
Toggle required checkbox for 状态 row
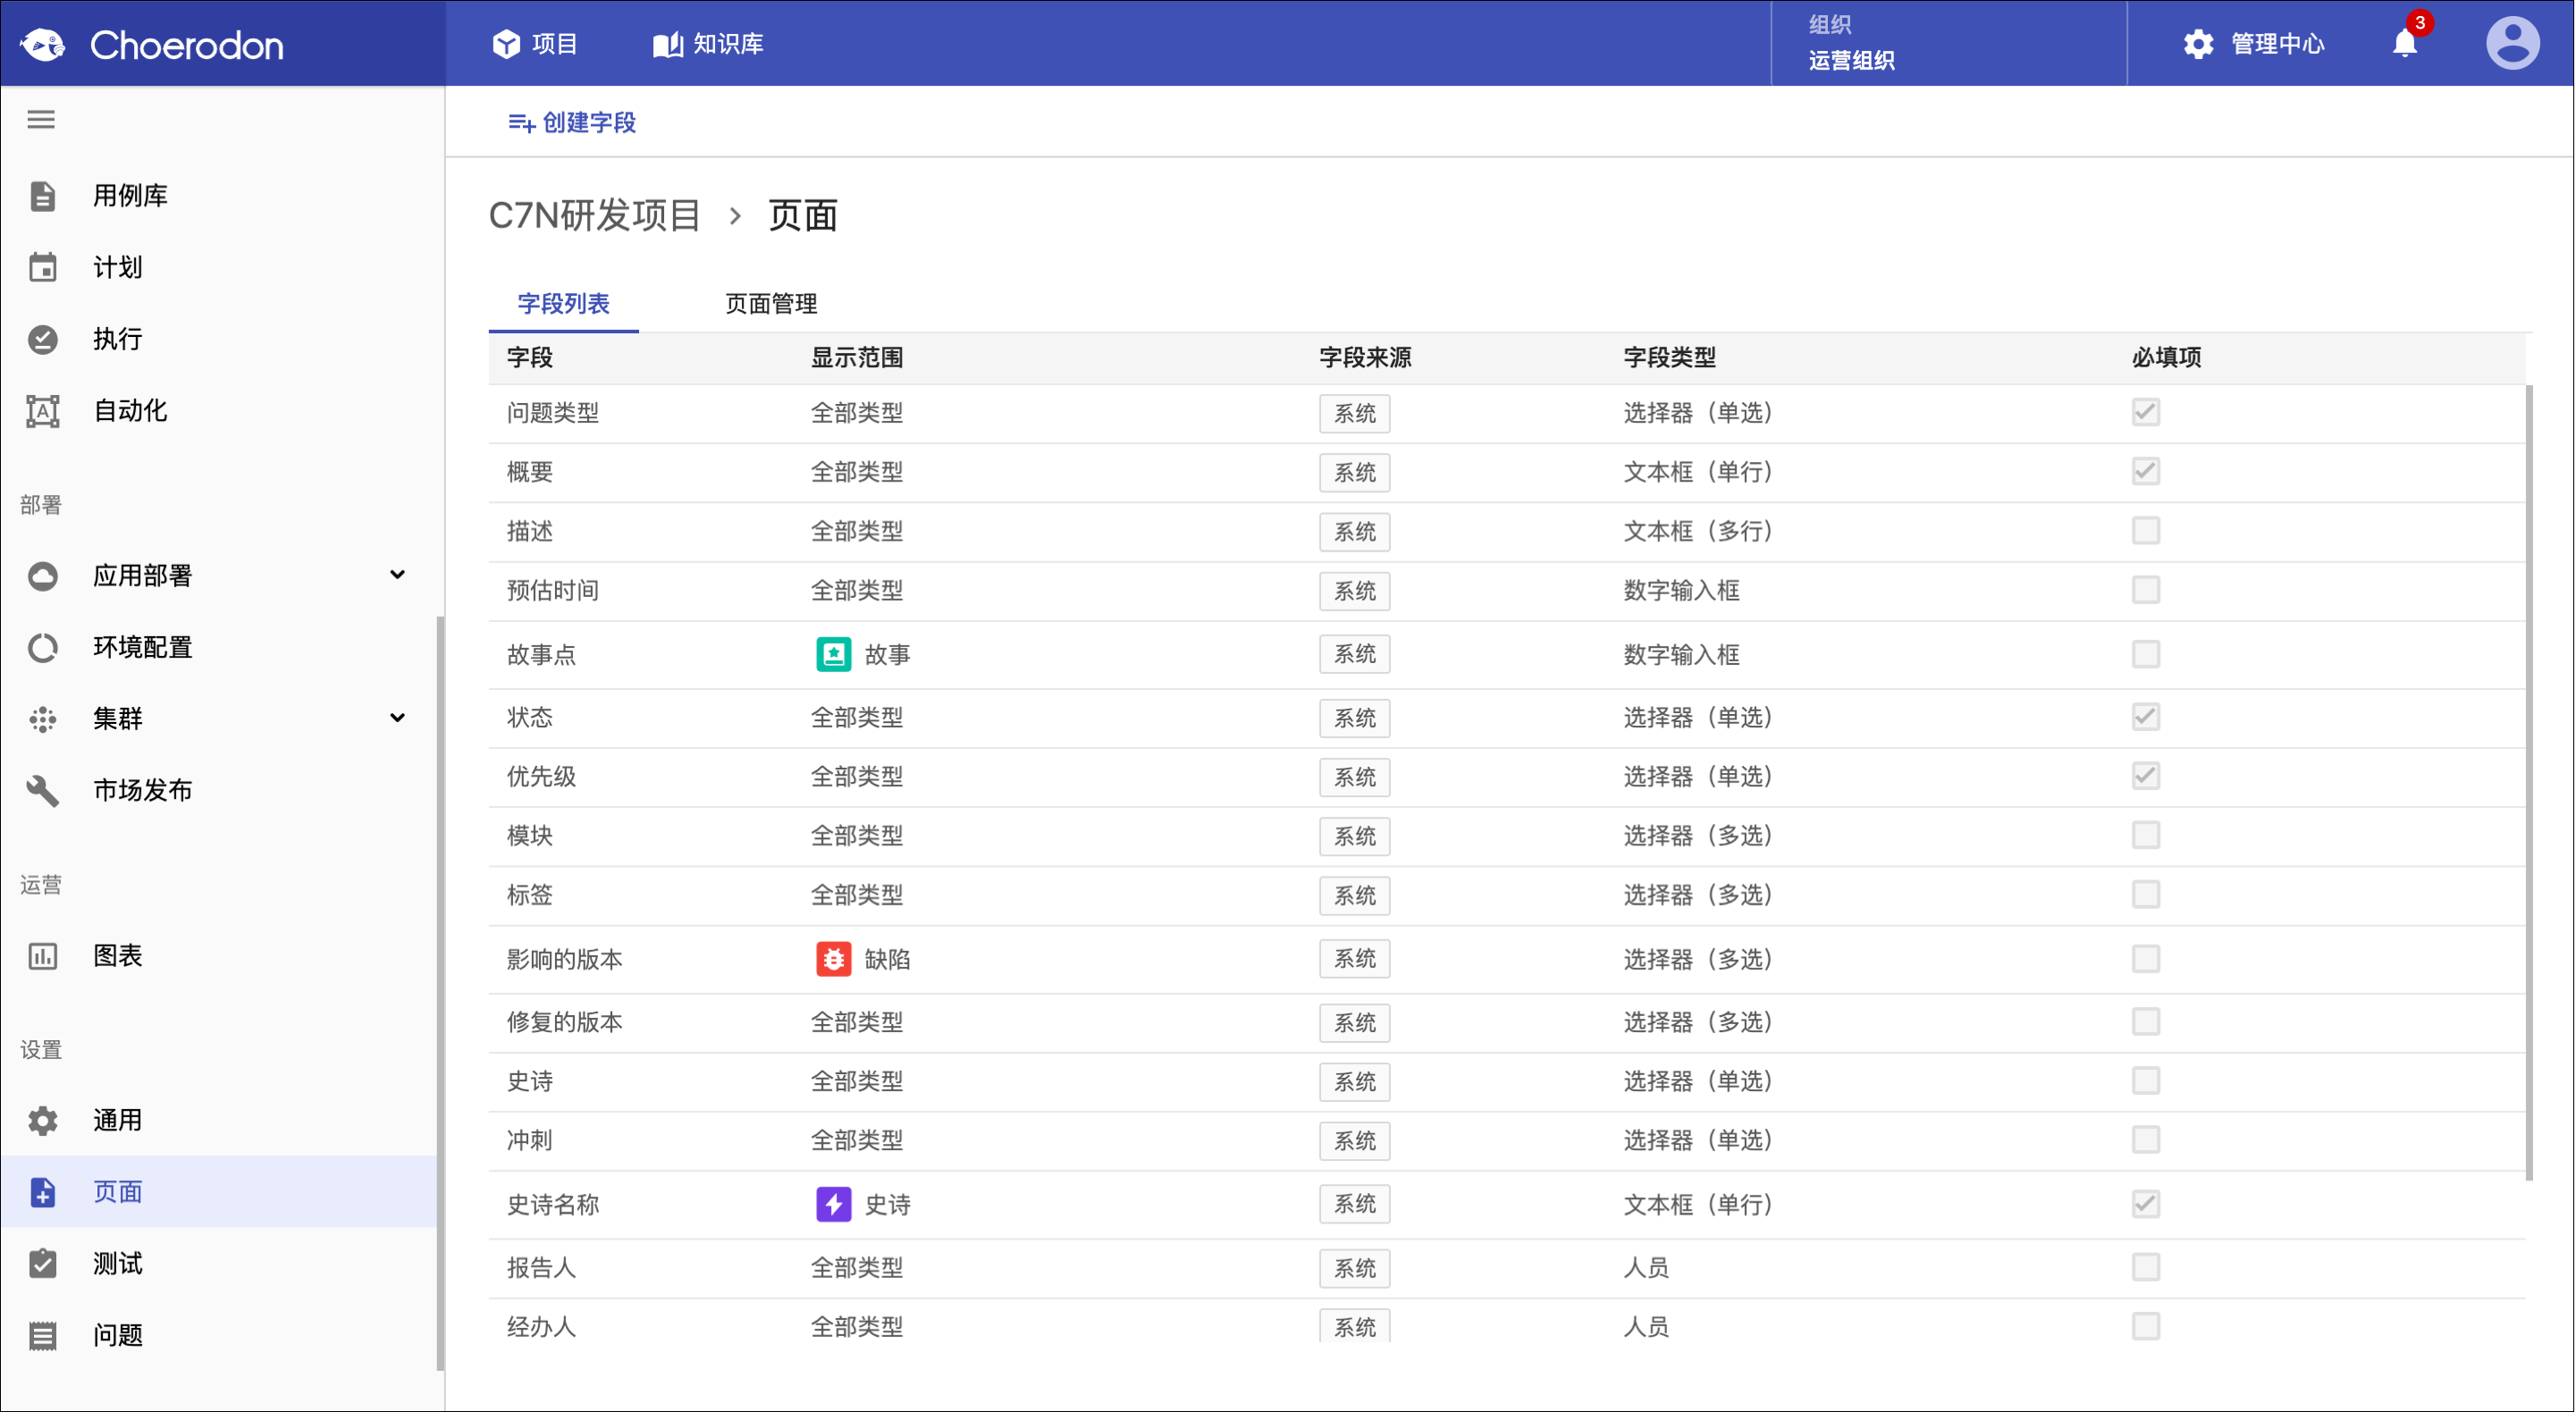click(2145, 717)
